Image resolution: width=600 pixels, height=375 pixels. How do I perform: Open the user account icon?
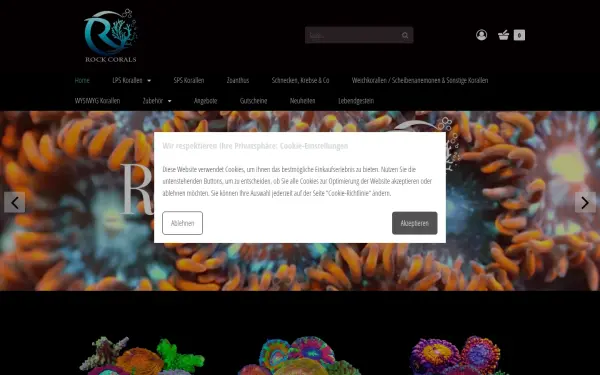point(481,35)
